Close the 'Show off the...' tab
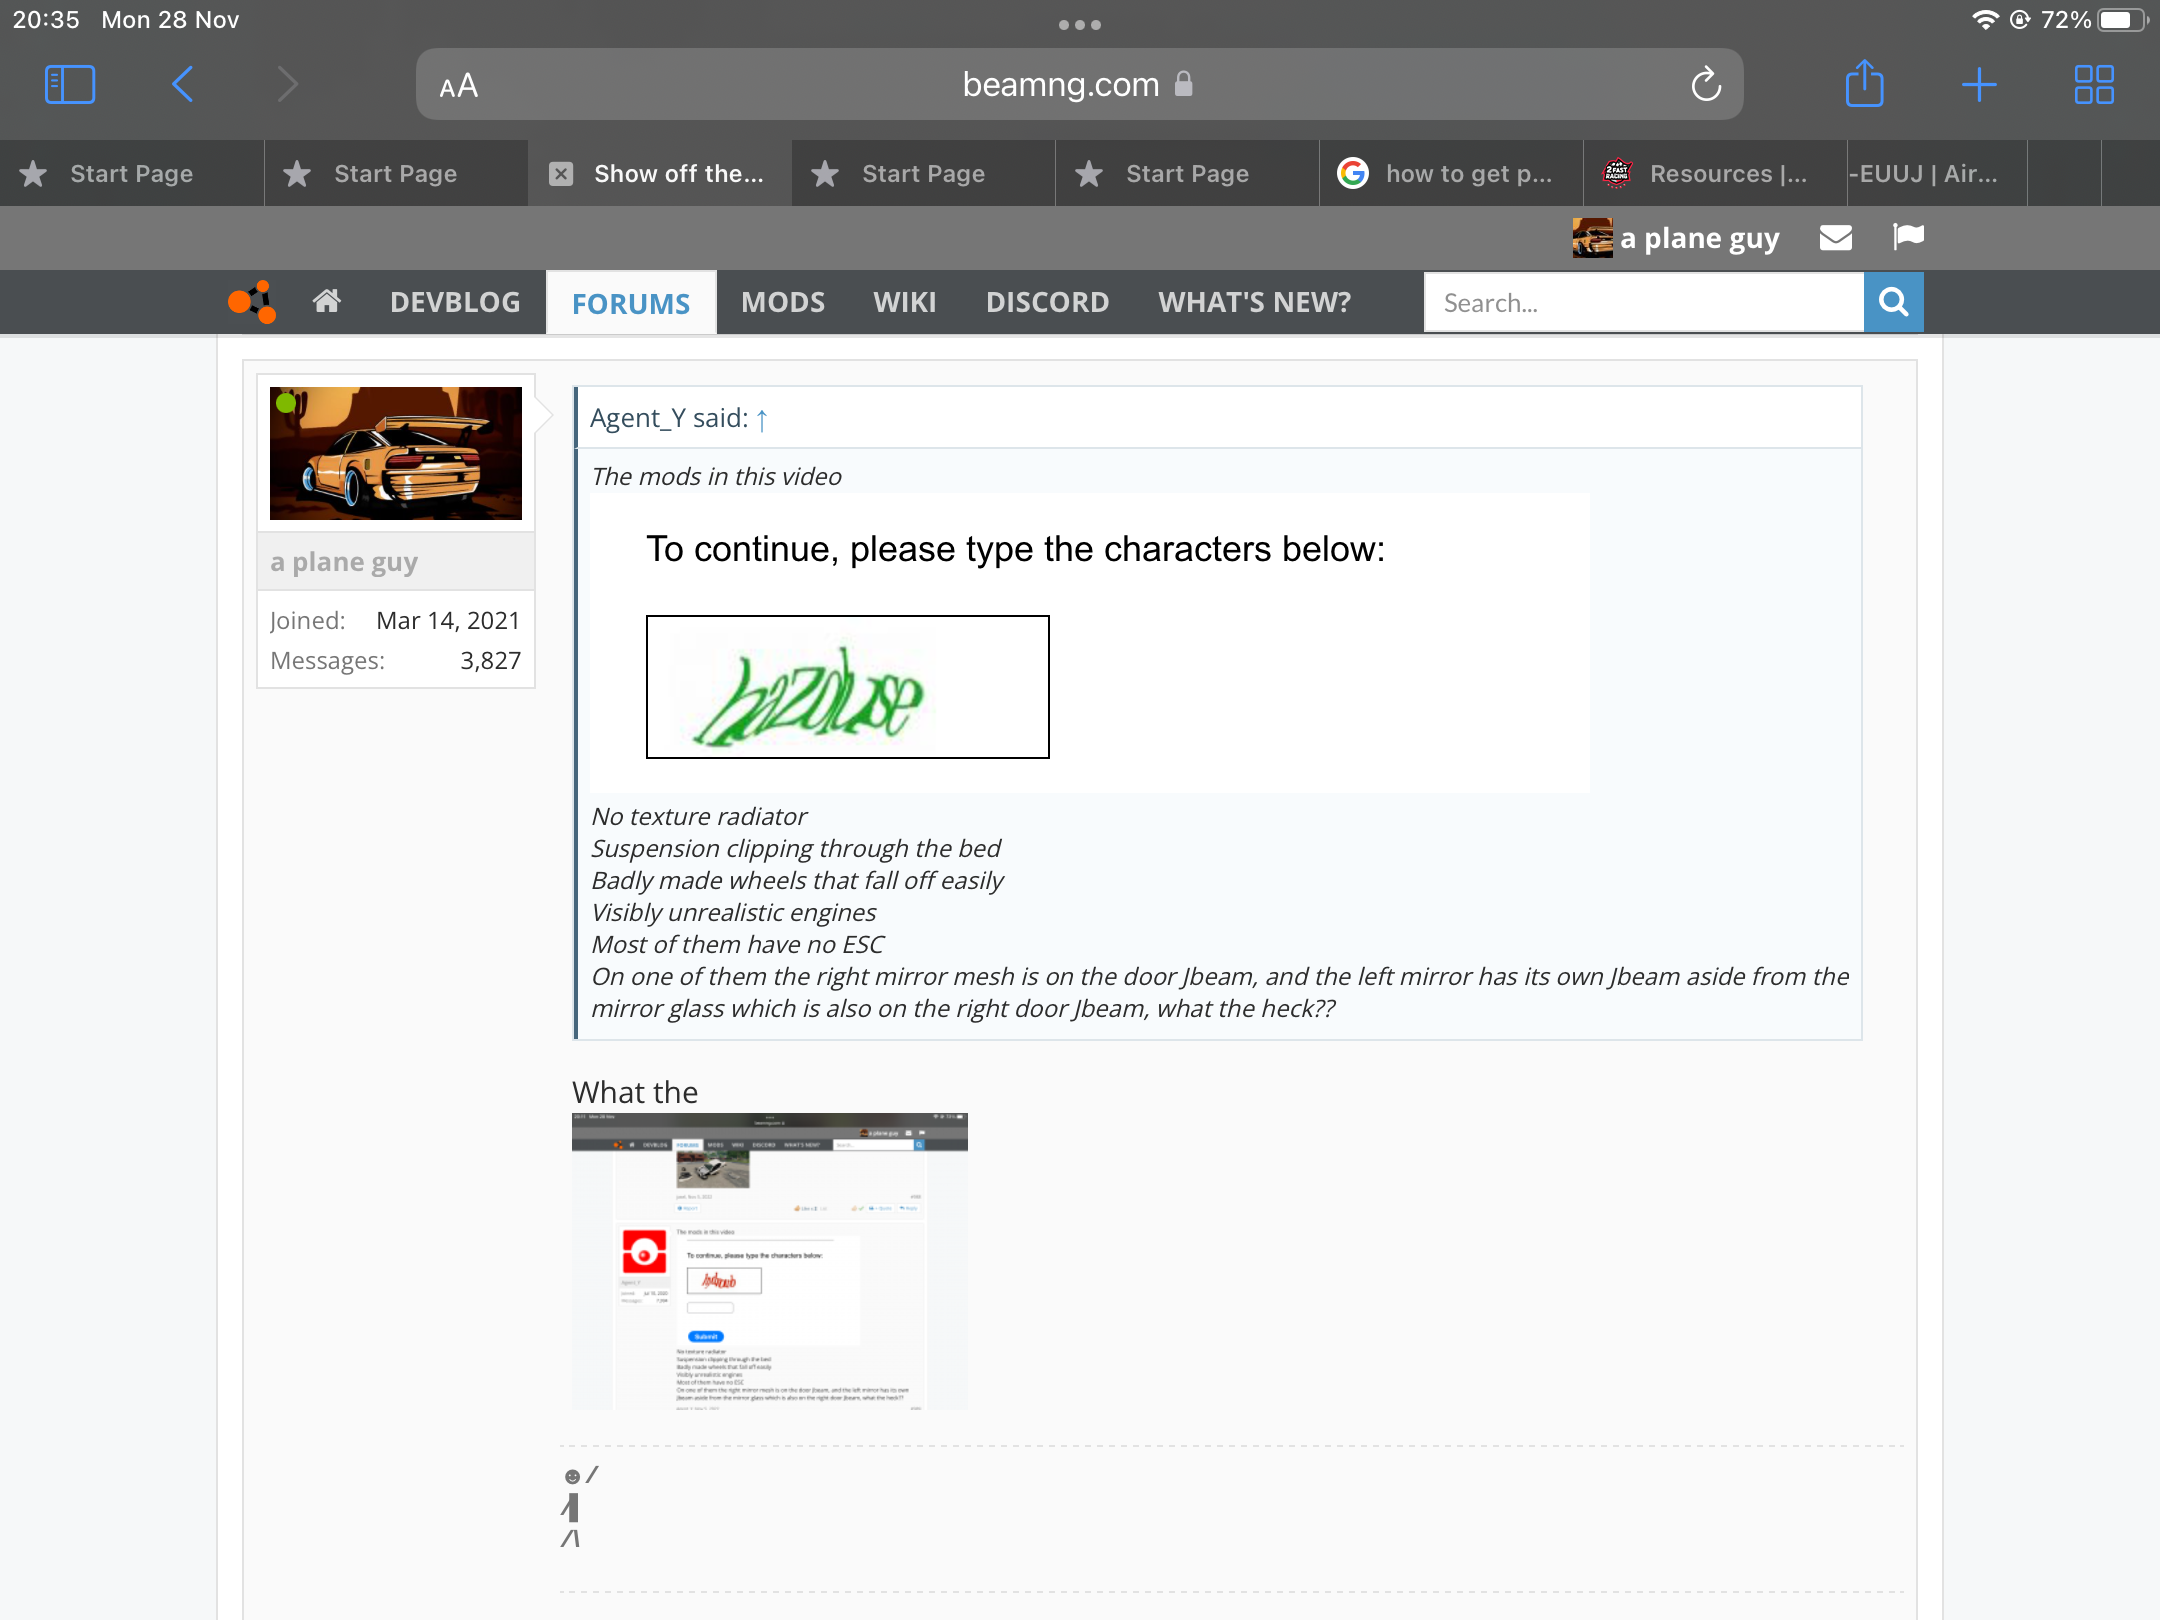This screenshot has width=2160, height=1620. [561, 174]
